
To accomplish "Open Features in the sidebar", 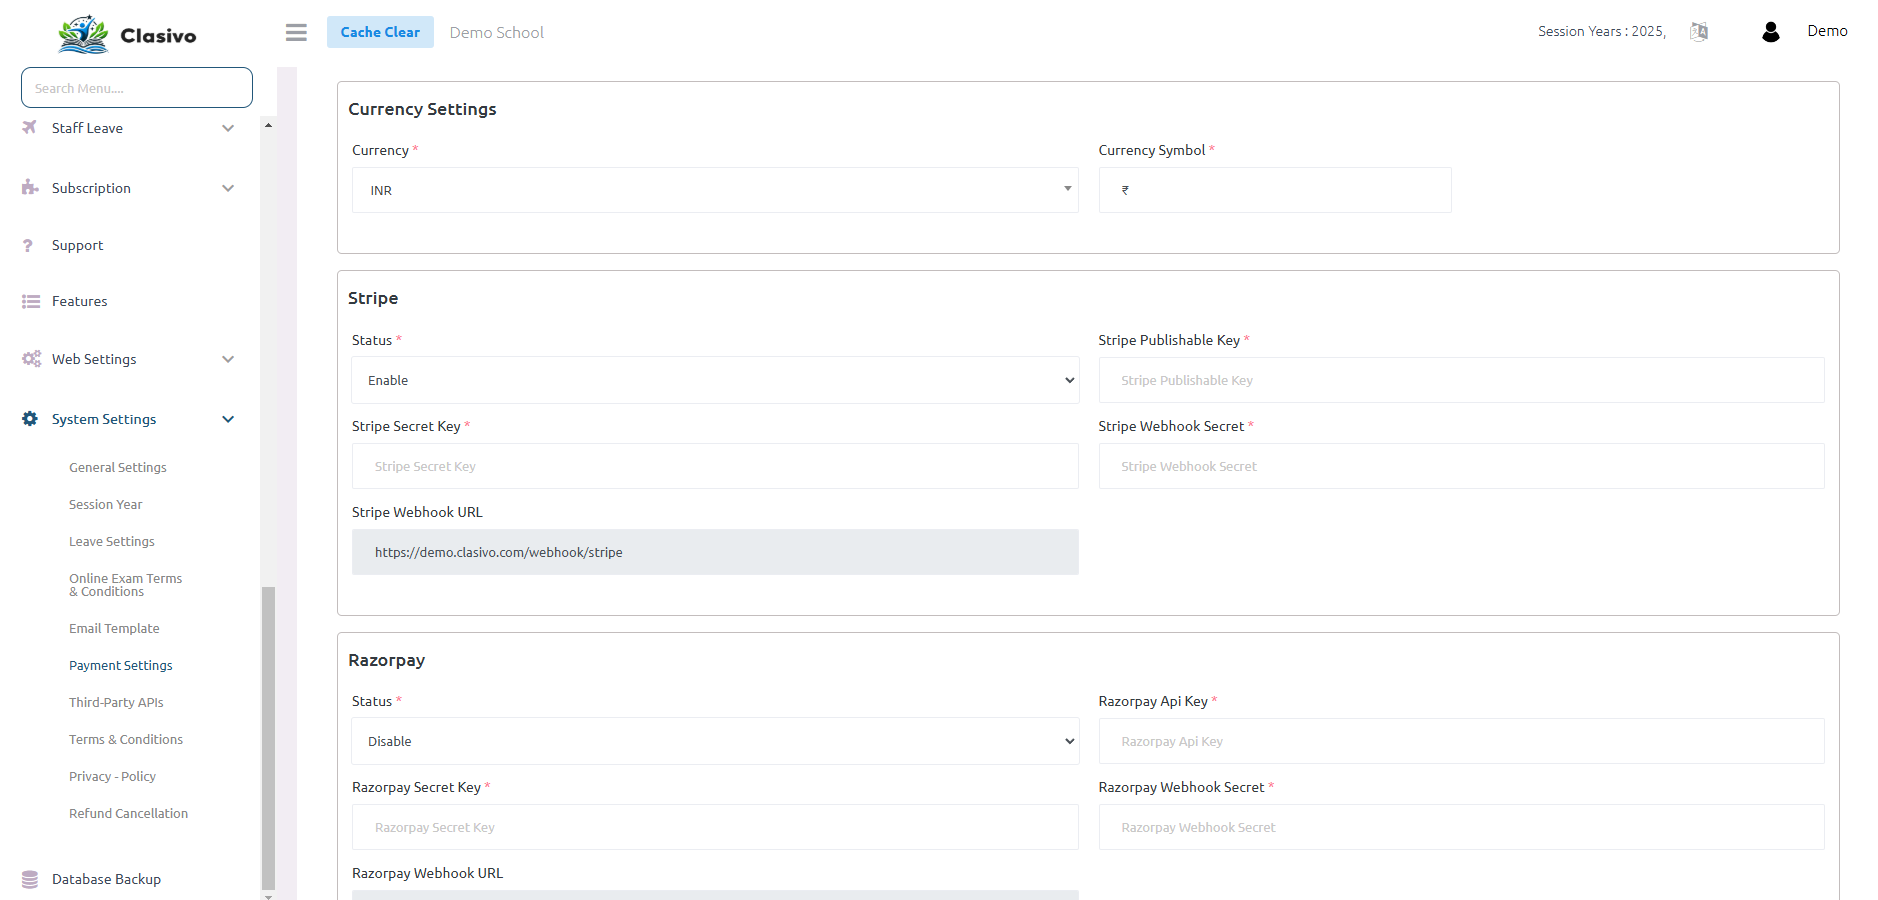I will (79, 301).
